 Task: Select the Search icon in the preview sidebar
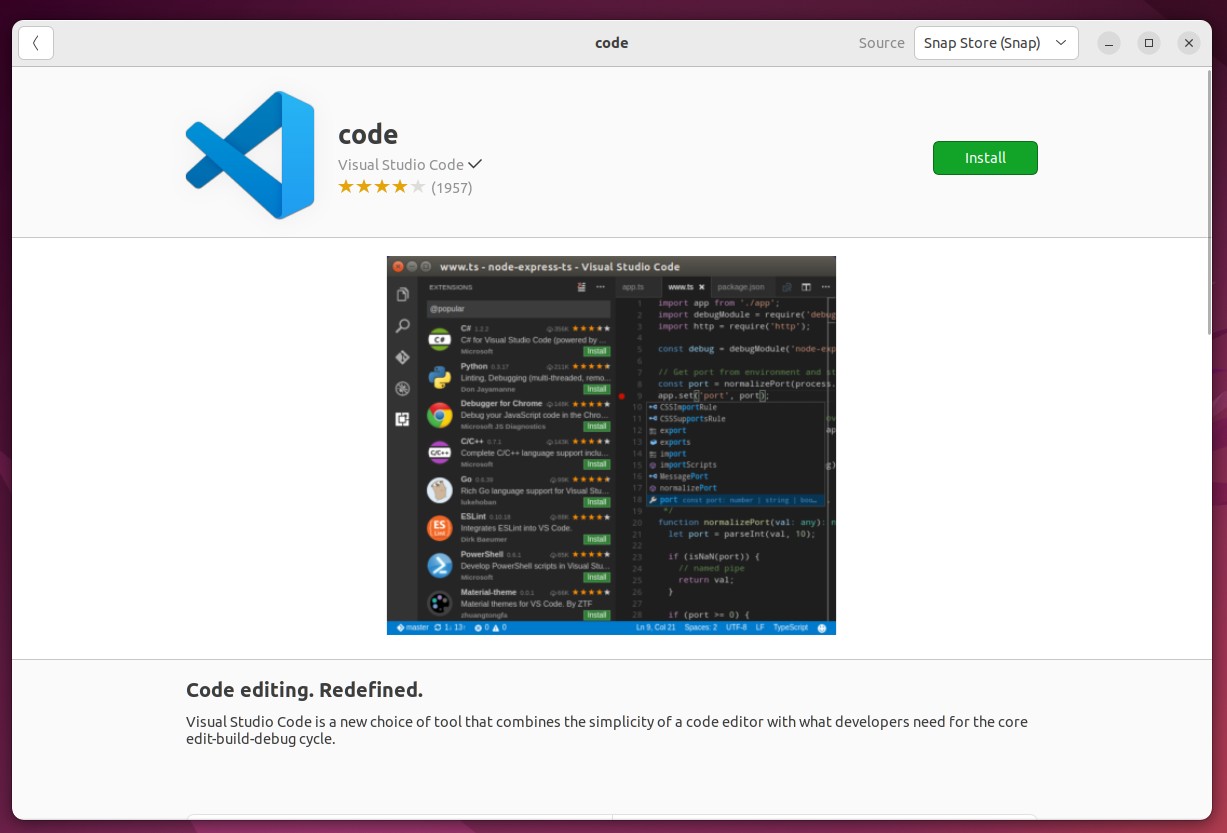pyautogui.click(x=403, y=325)
